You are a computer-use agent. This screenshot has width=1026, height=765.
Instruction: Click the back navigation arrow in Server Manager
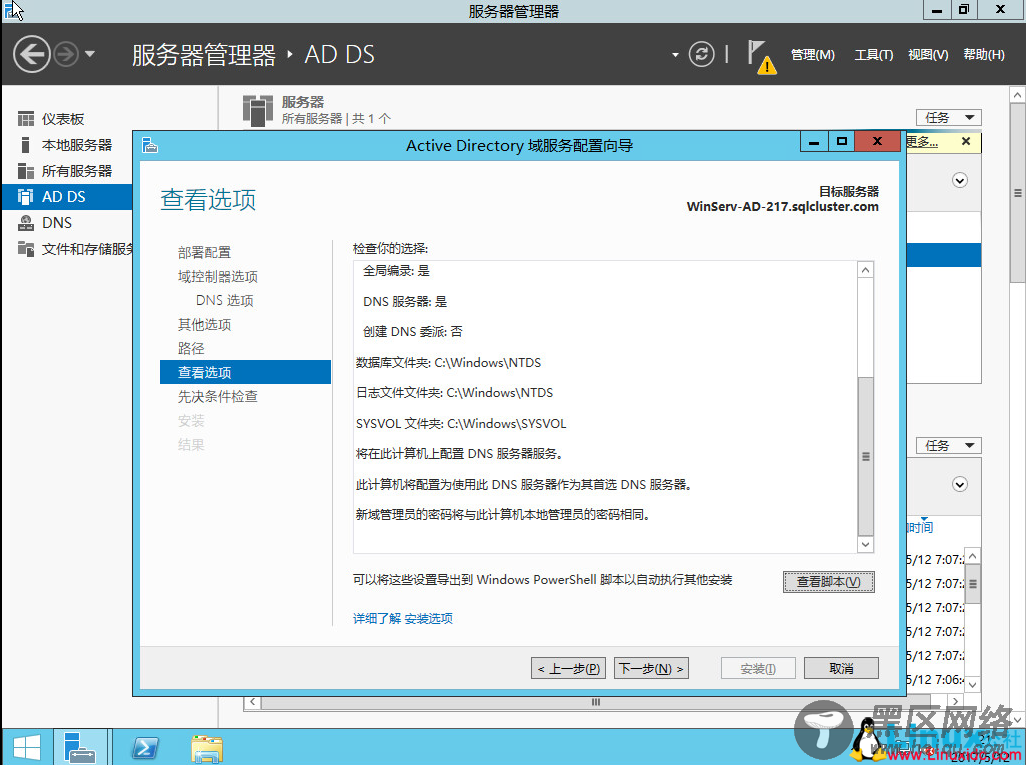[x=31, y=54]
